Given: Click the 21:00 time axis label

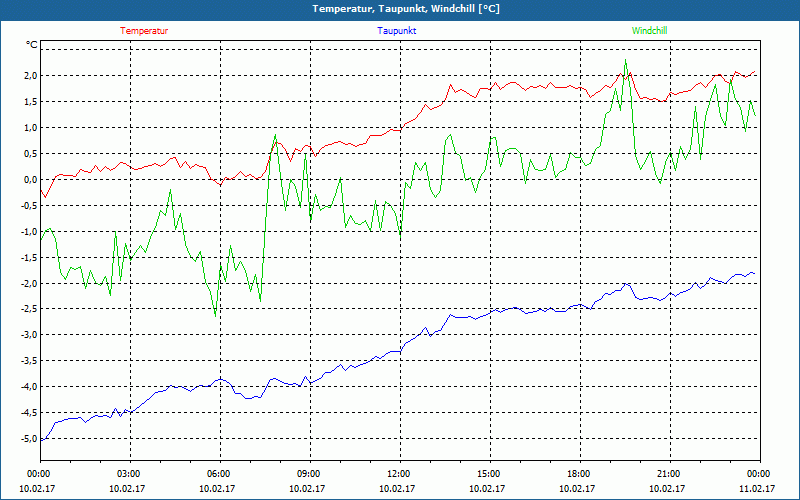Looking at the screenshot, I should coord(670,474).
